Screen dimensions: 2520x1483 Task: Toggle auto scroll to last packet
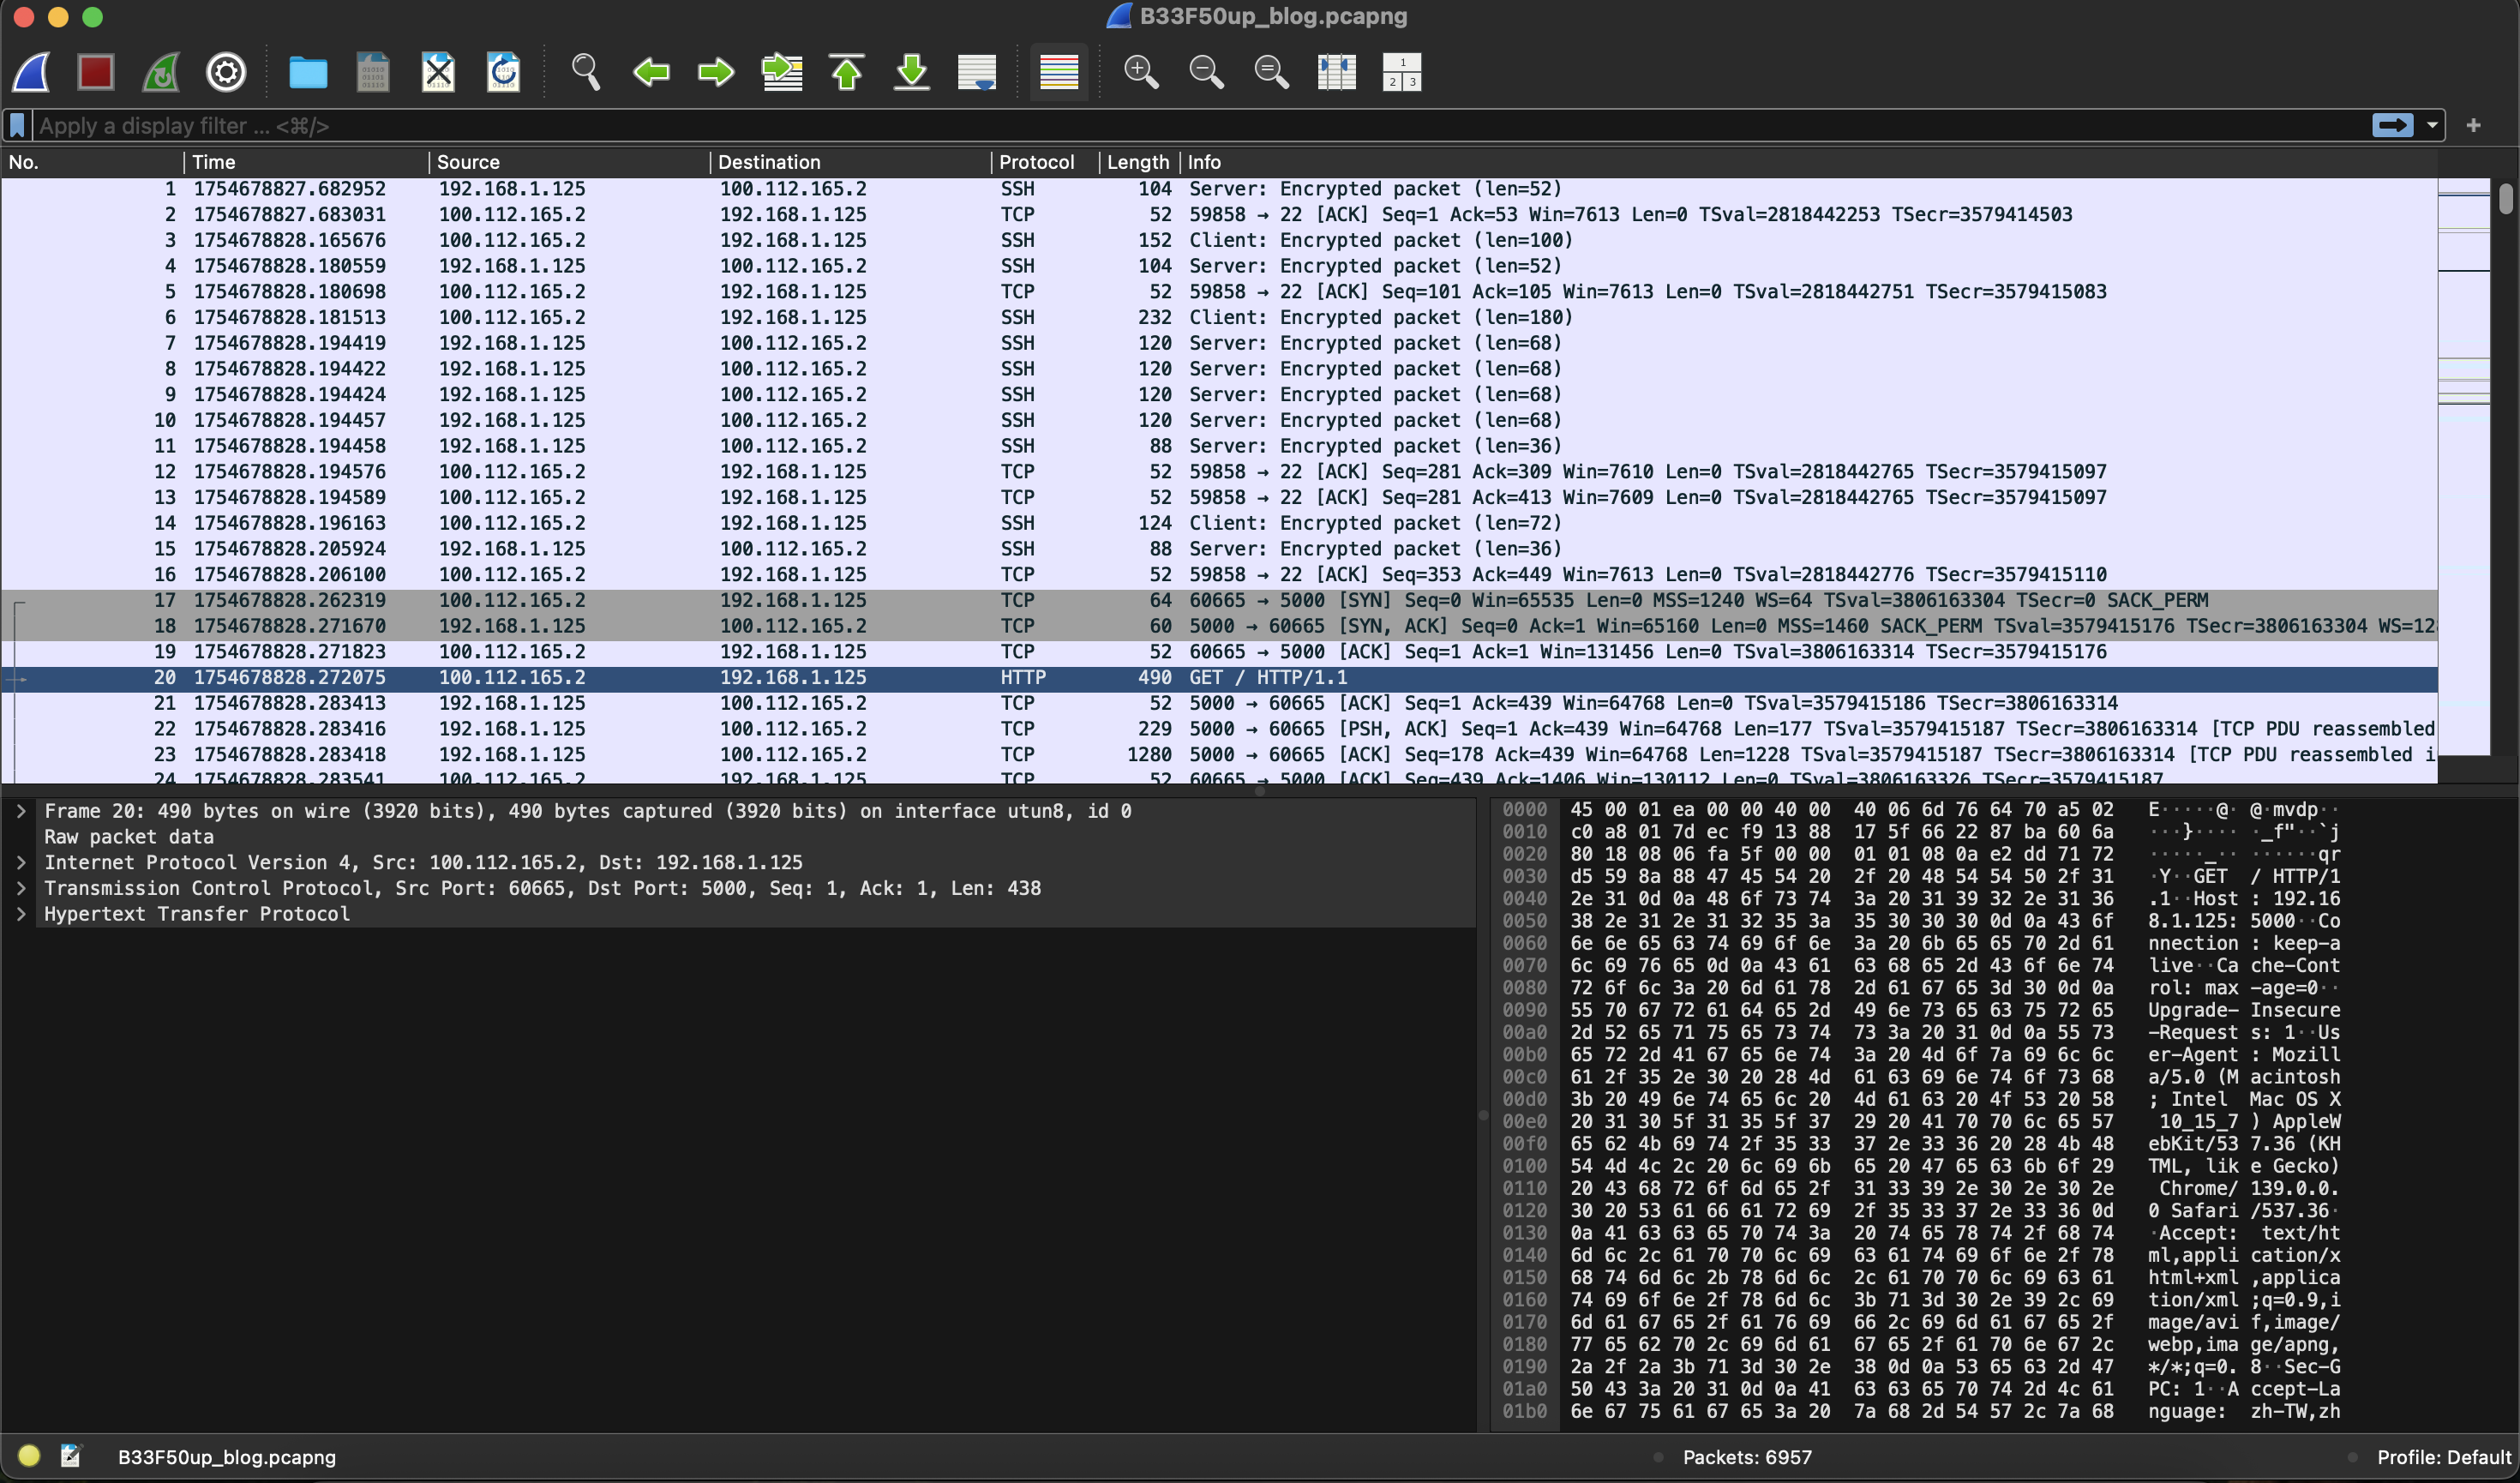(976, 72)
